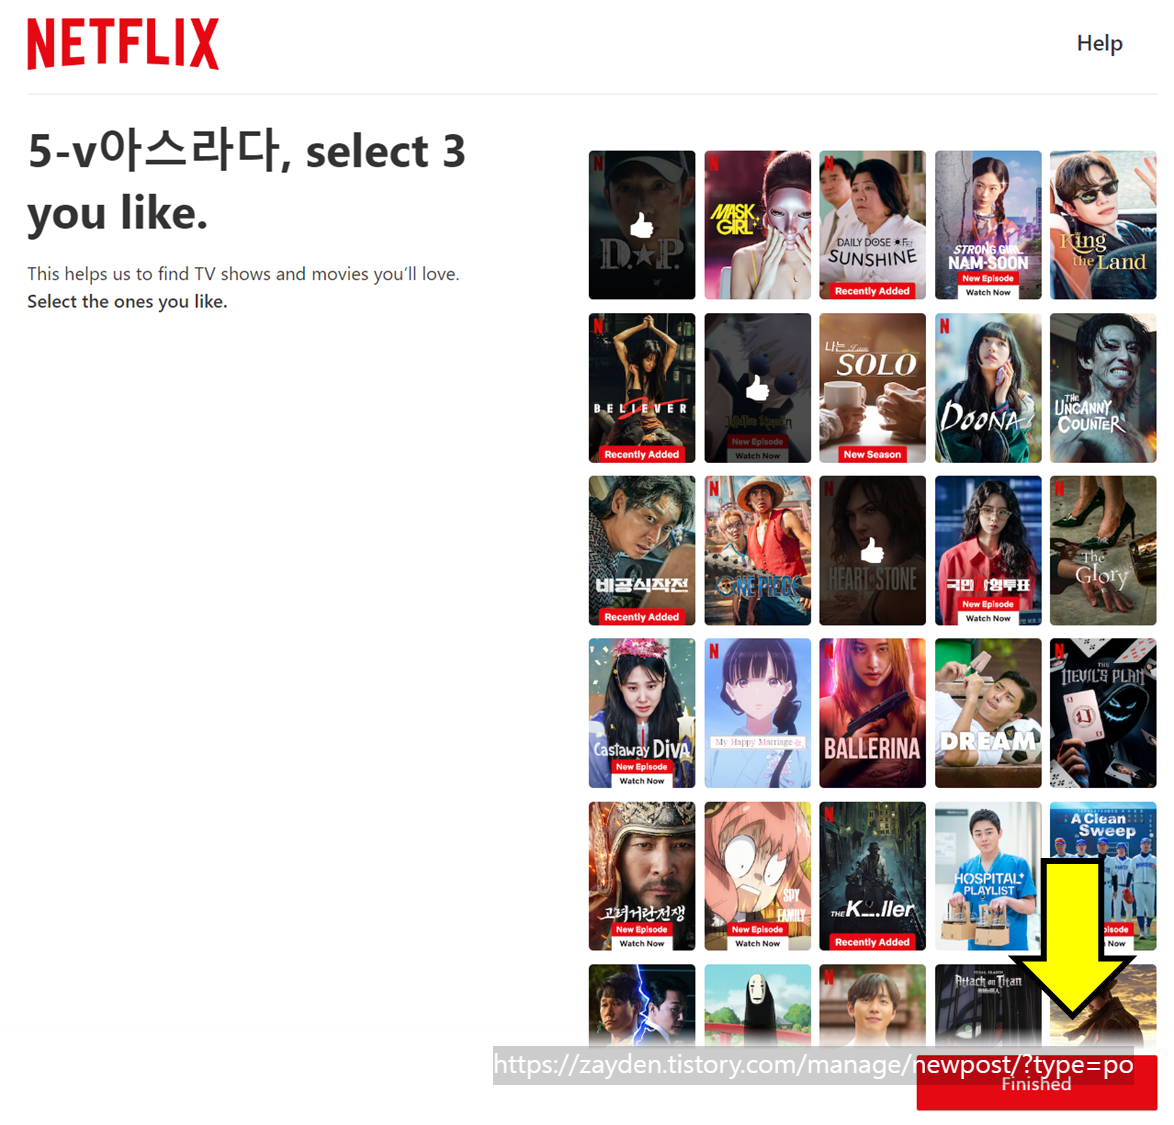Click Recently Added badge on Daily Dose of Sunshine
The width and height of the screenshot is (1174, 1125).
click(x=872, y=290)
